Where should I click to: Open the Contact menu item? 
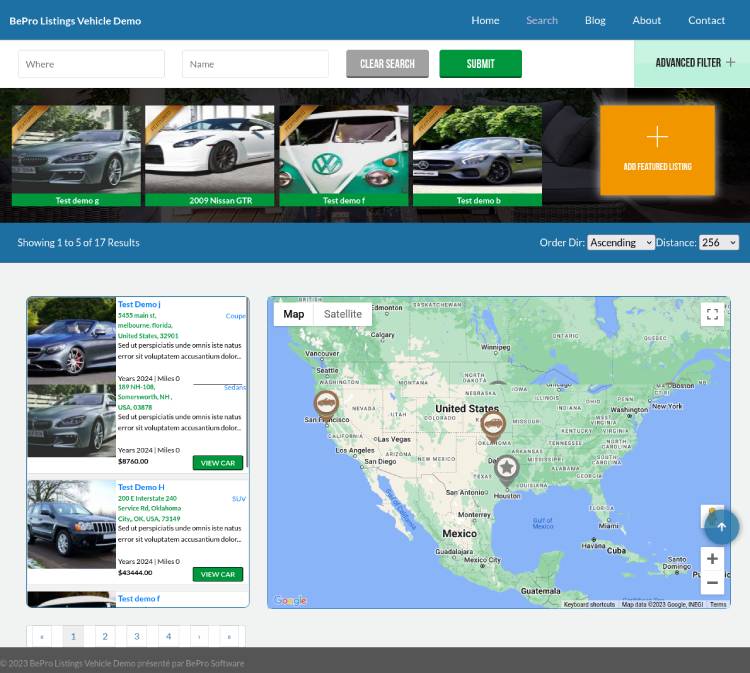click(x=706, y=20)
